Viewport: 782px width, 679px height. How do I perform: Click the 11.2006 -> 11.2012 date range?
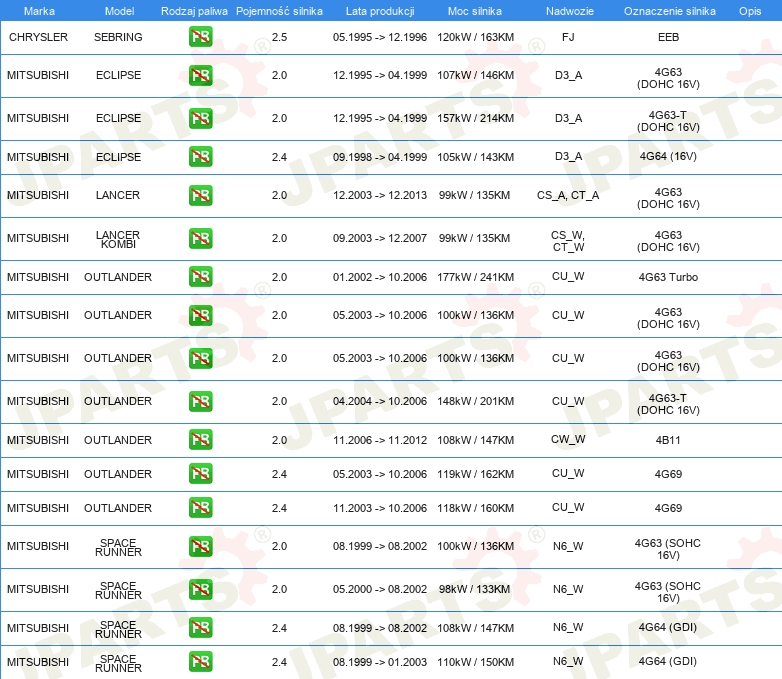tap(380, 440)
